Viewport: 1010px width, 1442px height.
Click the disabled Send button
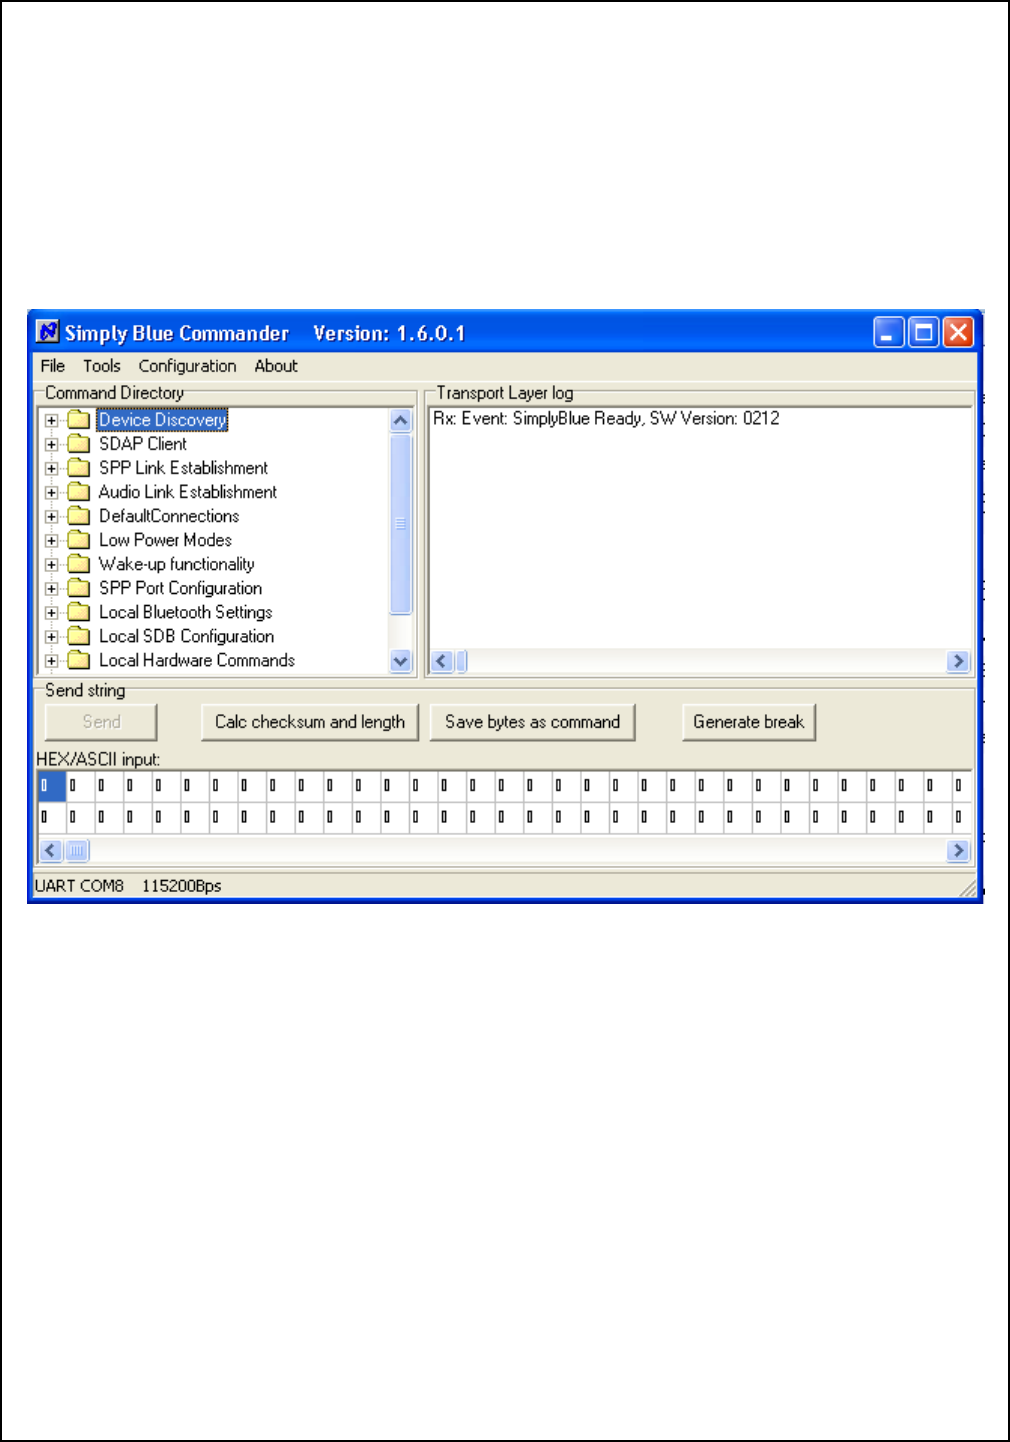[x=101, y=722]
